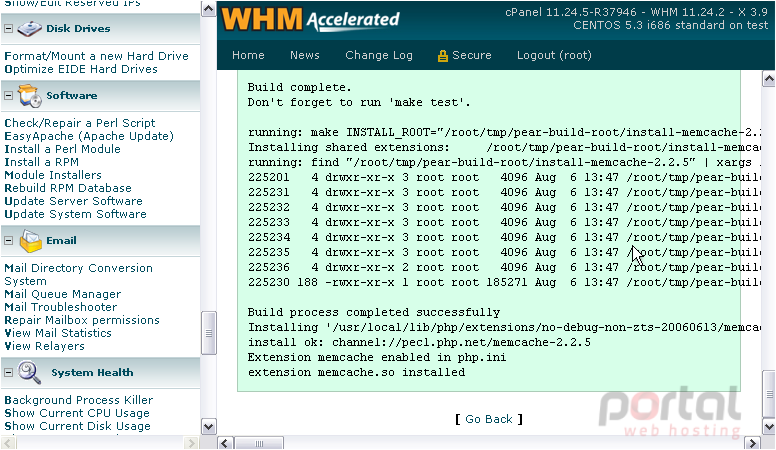This screenshot has height=450, width=776.
Task: Click the Software section heading
Action: 72,96
